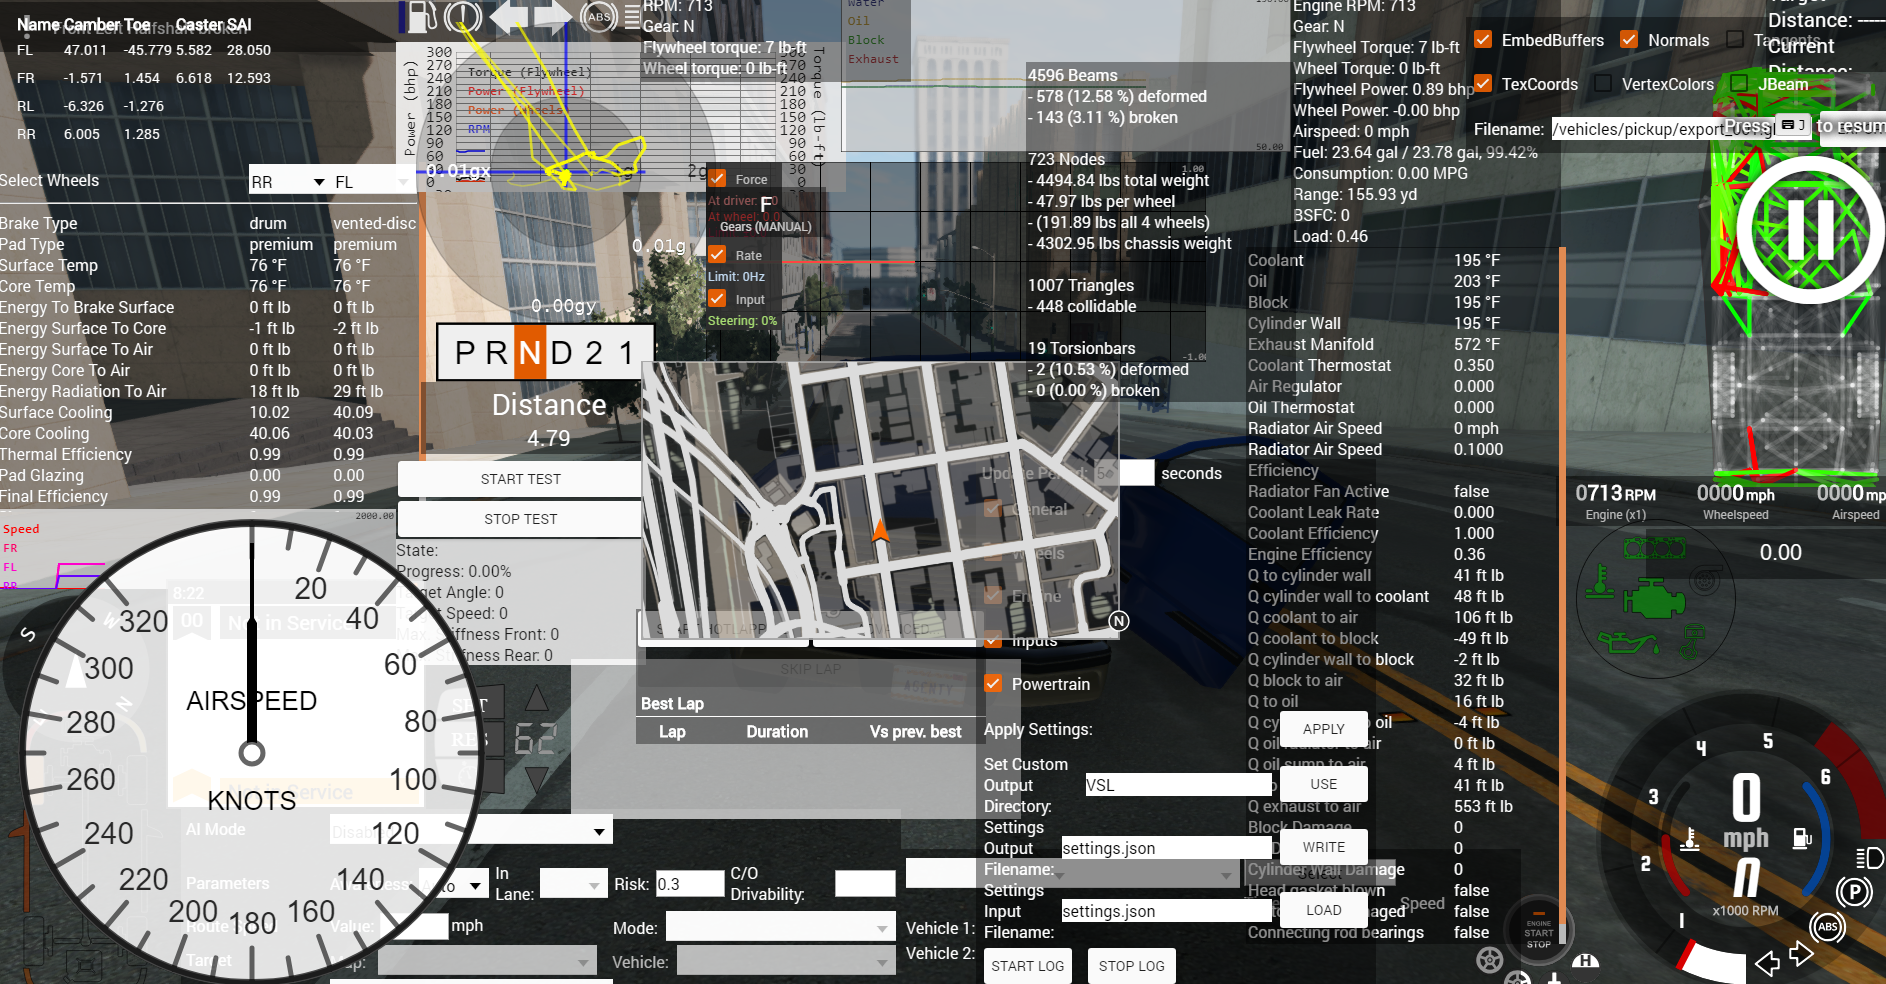Click the WRITE settings button
Image resolution: width=1886 pixels, height=984 pixels.
(x=1323, y=847)
